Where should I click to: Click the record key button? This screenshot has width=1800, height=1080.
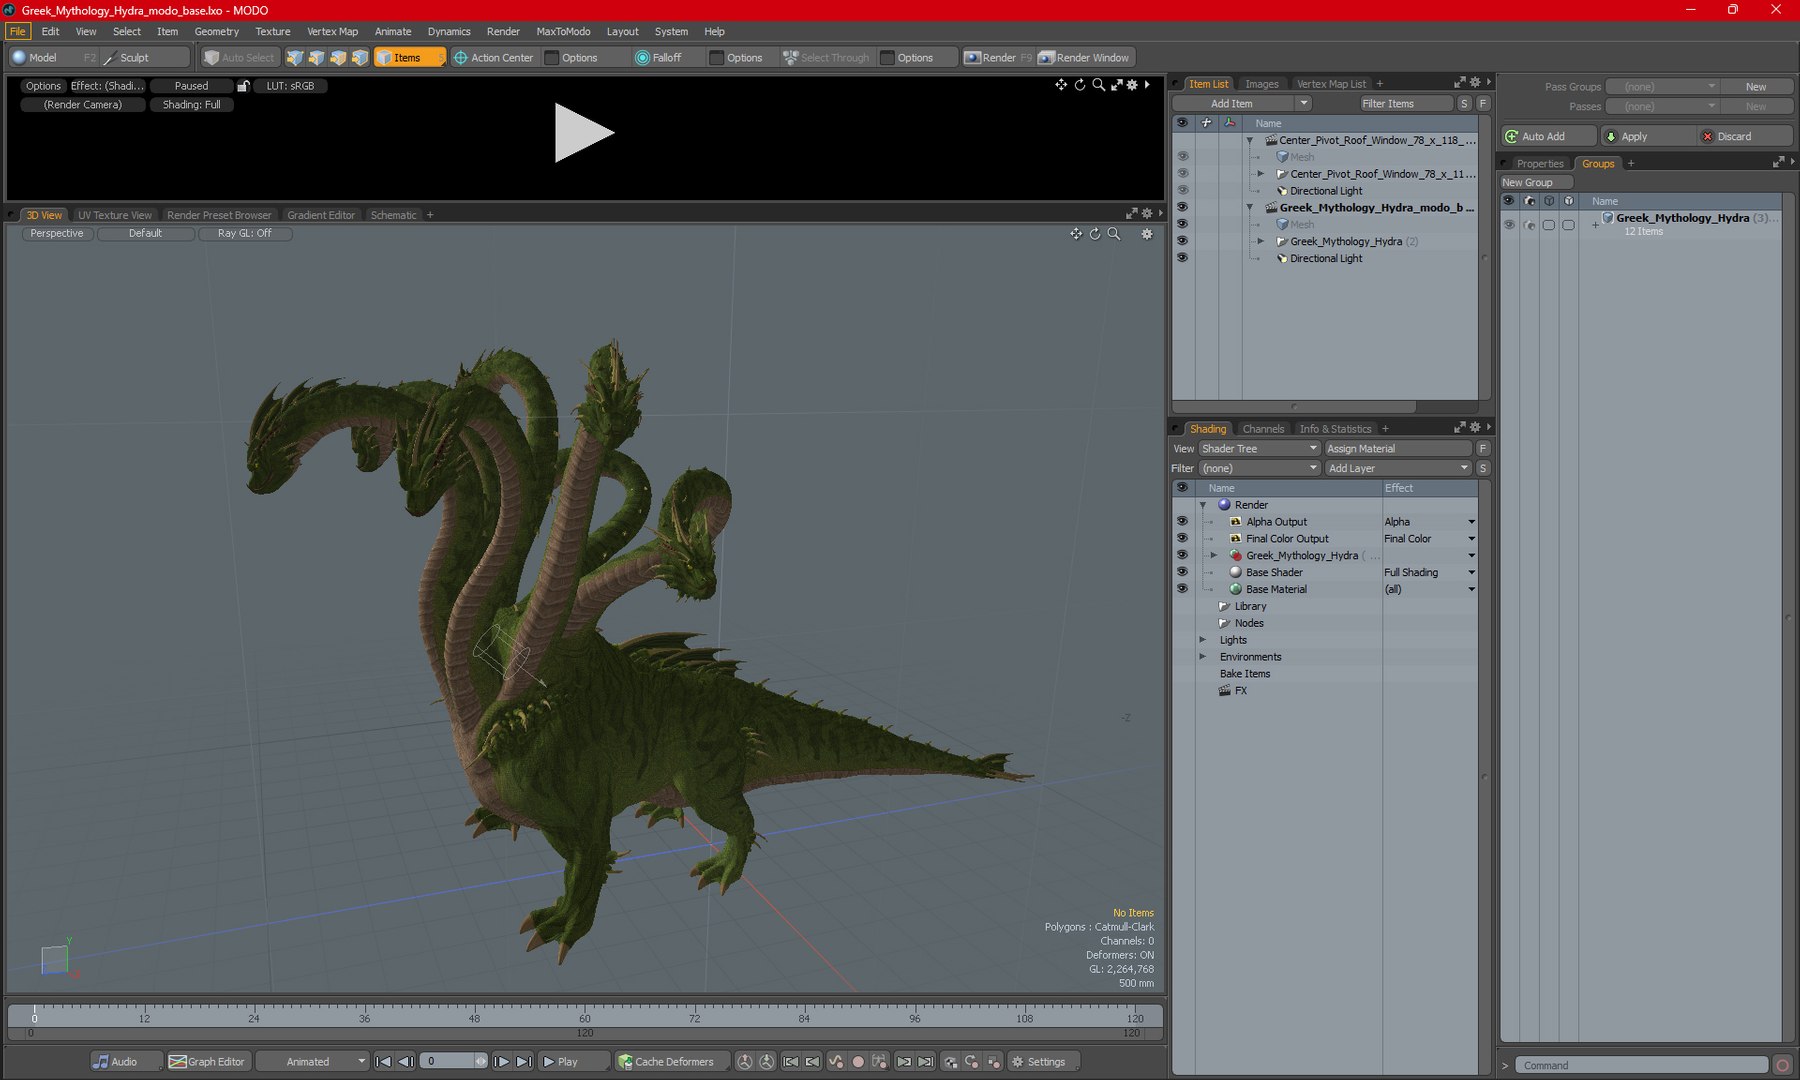tap(858, 1062)
